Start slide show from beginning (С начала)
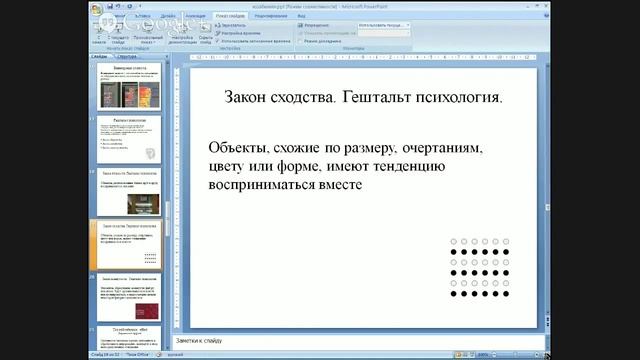 (99, 33)
